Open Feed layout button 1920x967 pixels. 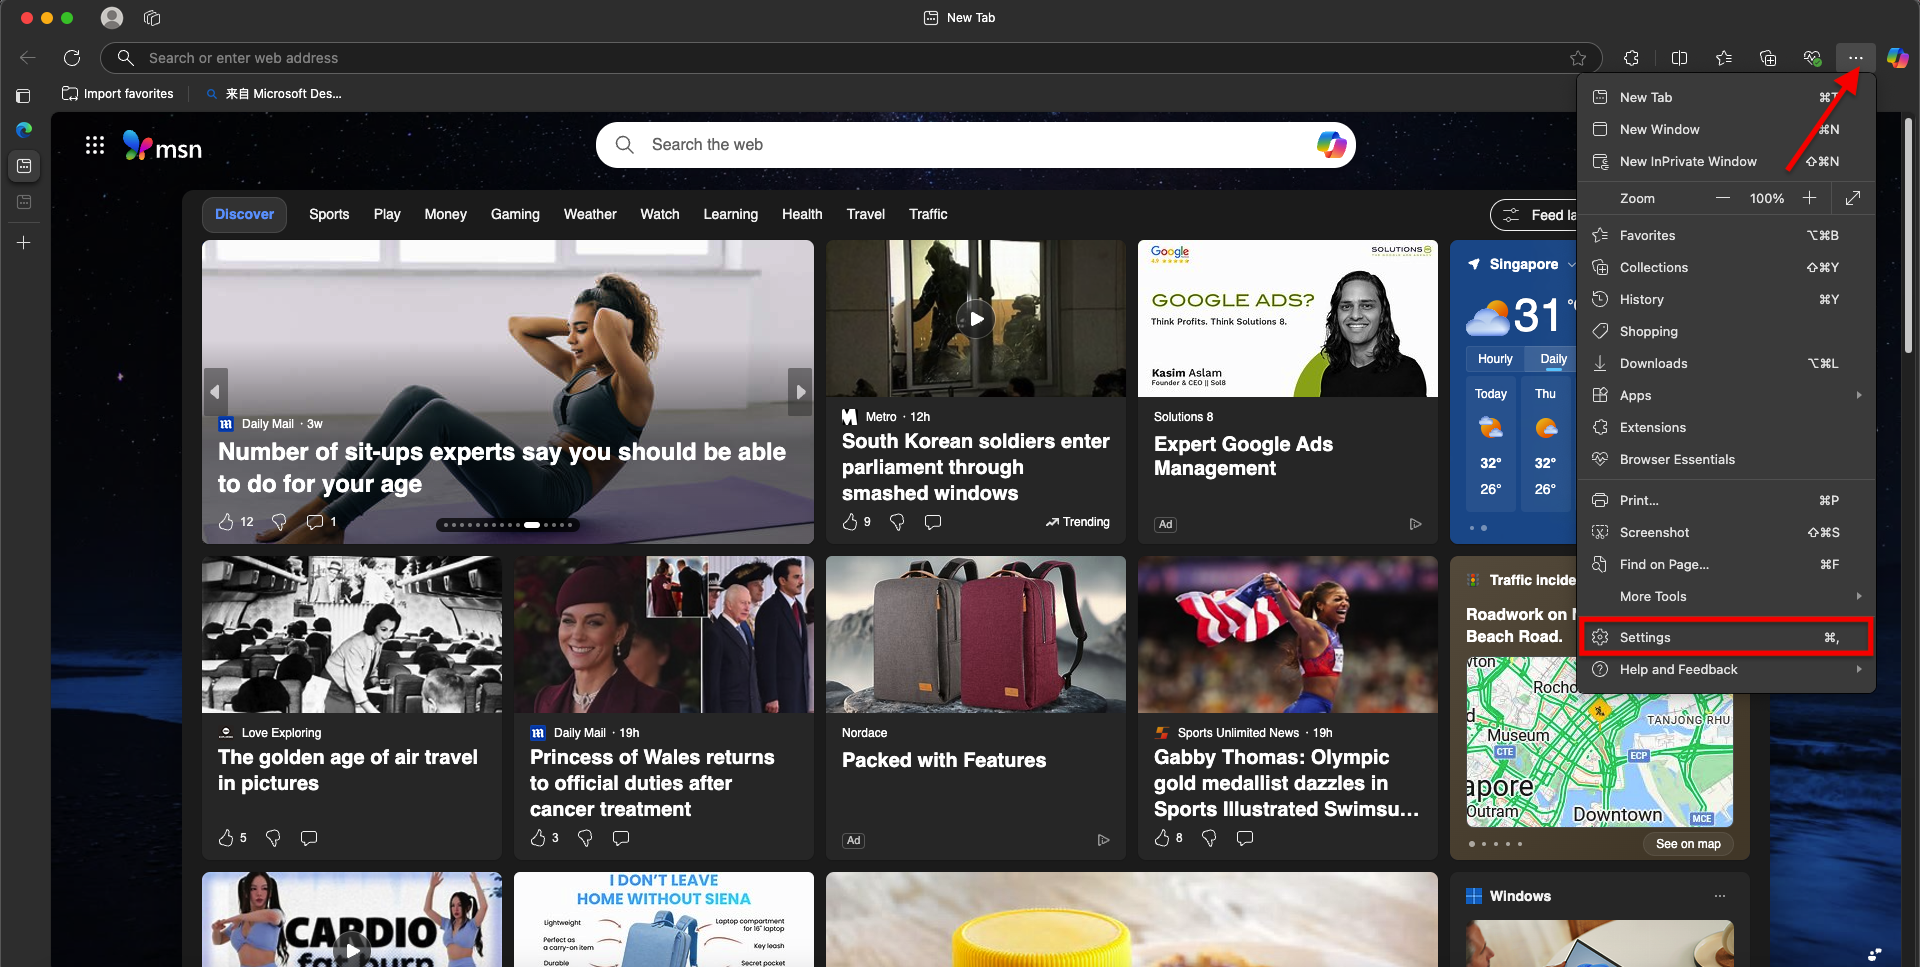click(x=1534, y=215)
